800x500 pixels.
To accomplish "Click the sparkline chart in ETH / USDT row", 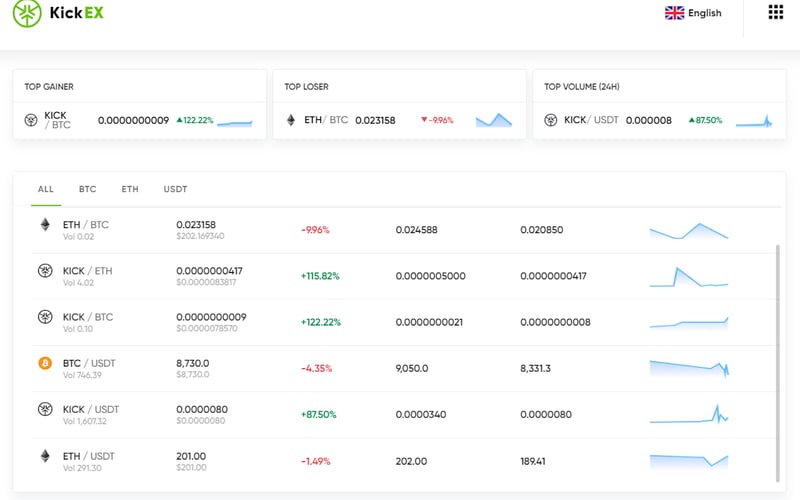I will tap(689, 461).
